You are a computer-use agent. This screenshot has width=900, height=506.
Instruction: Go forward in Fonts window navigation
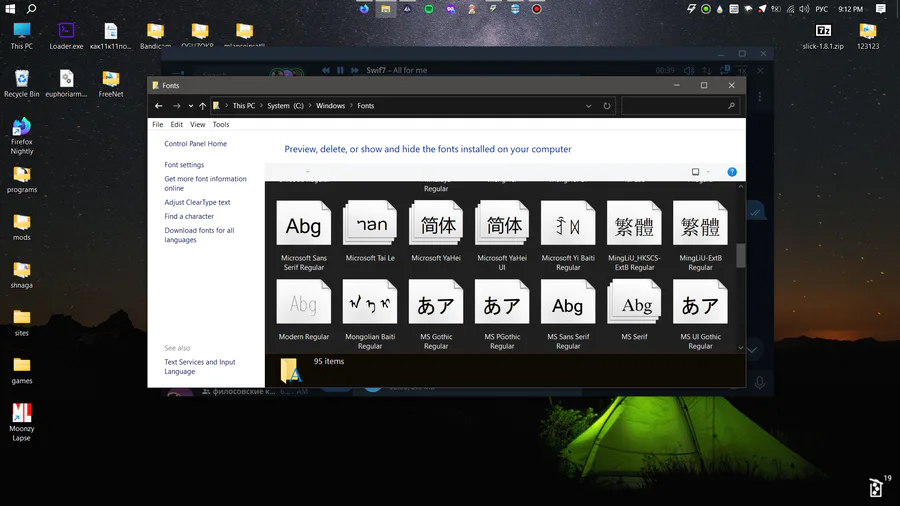point(176,106)
